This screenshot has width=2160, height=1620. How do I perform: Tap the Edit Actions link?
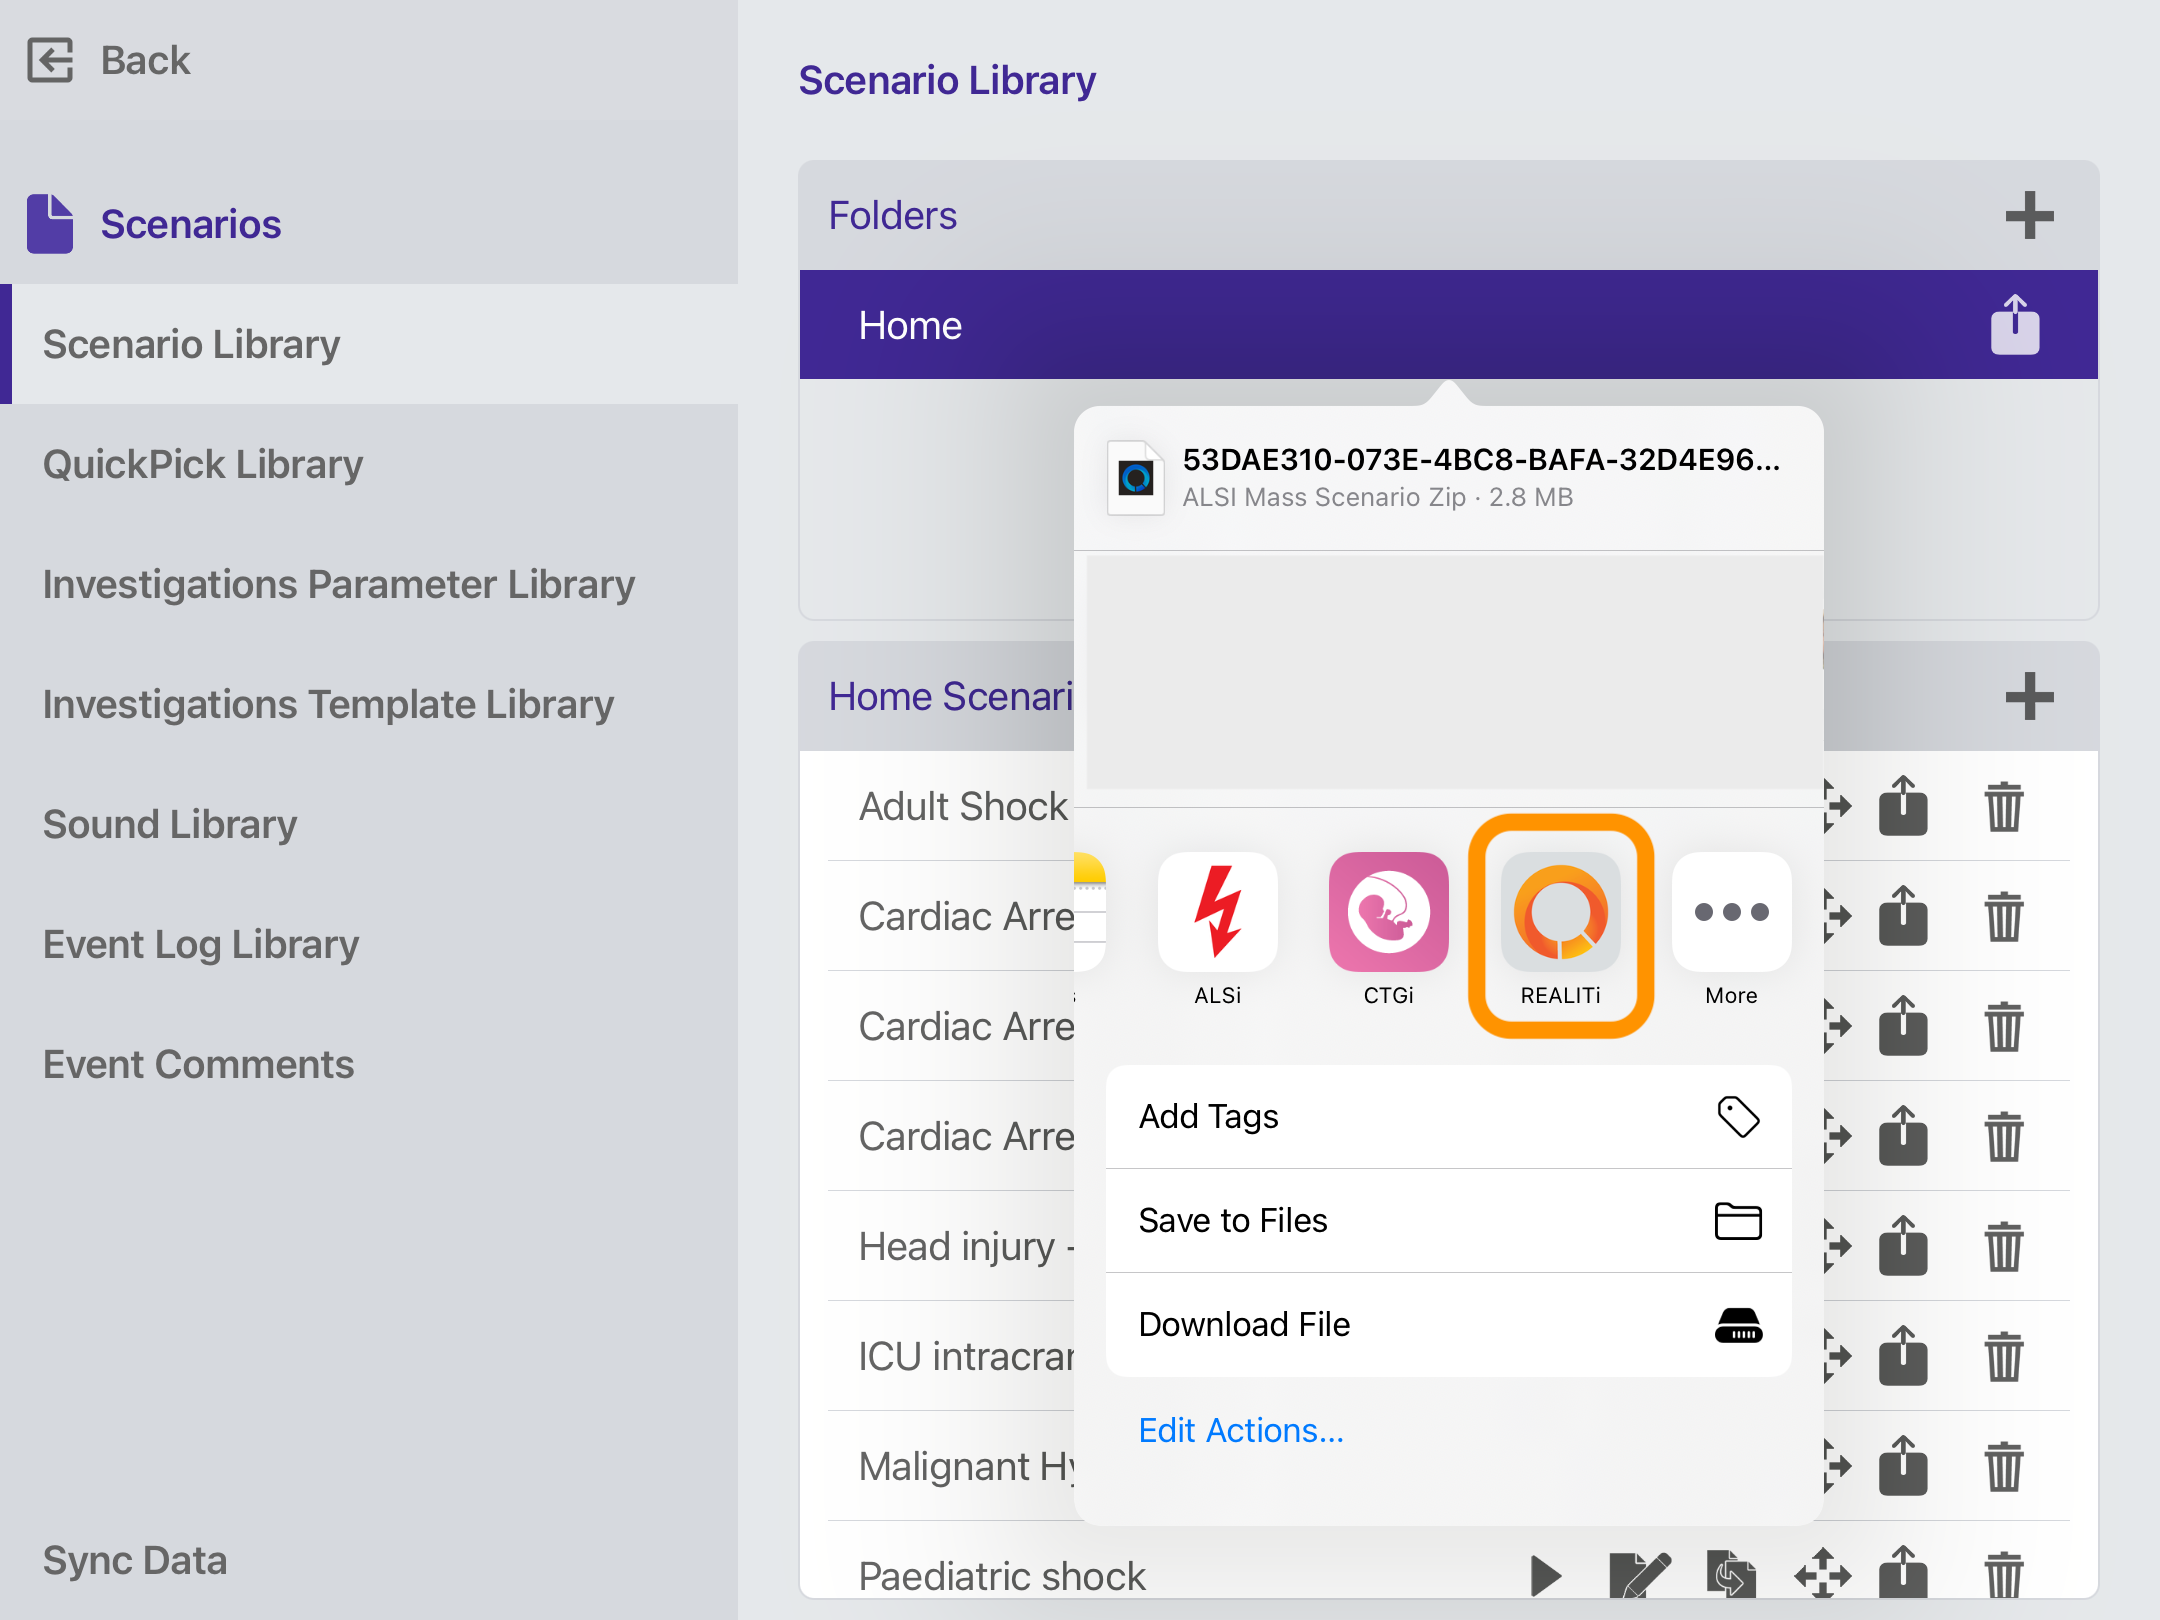(x=1241, y=1430)
